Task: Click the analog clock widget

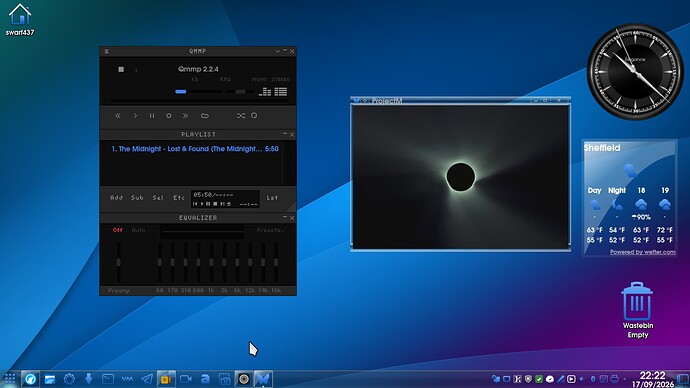Action: [635, 71]
